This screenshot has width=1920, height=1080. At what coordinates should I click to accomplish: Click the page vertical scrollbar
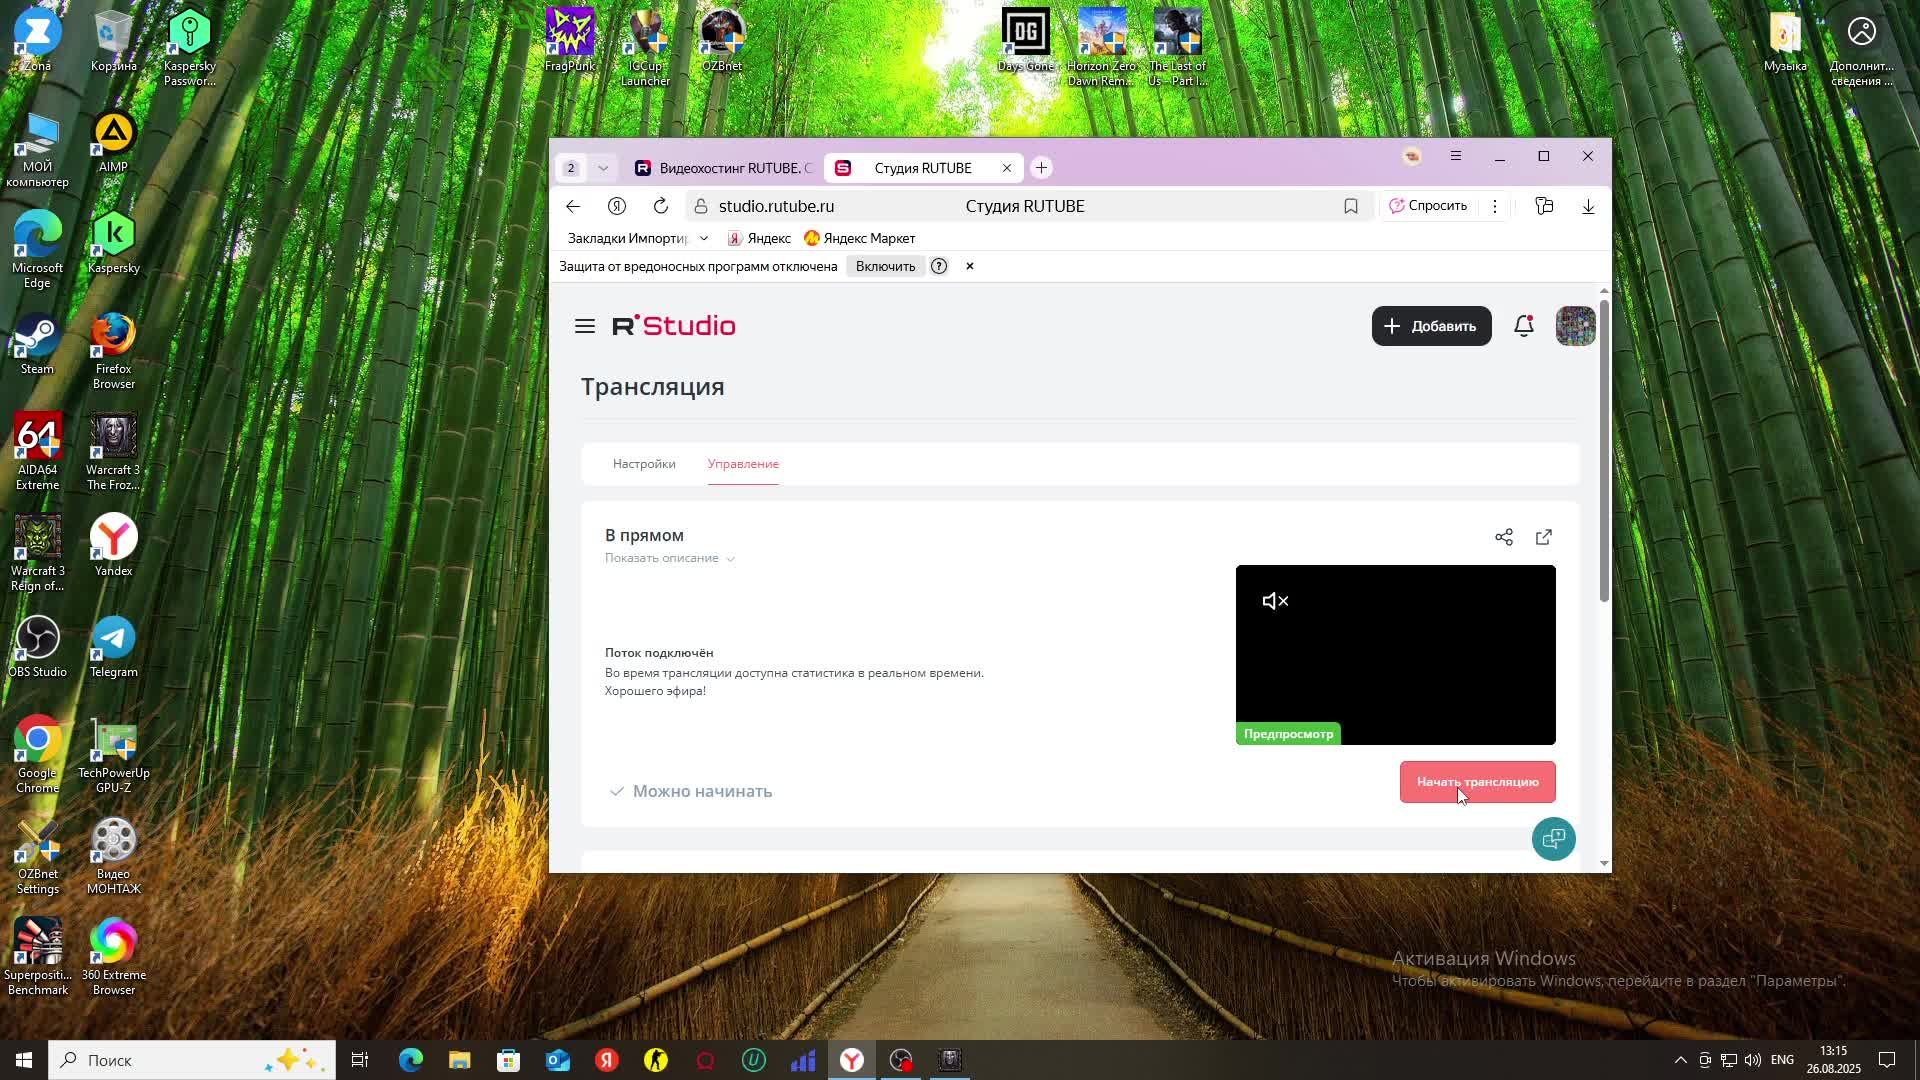(1604, 450)
